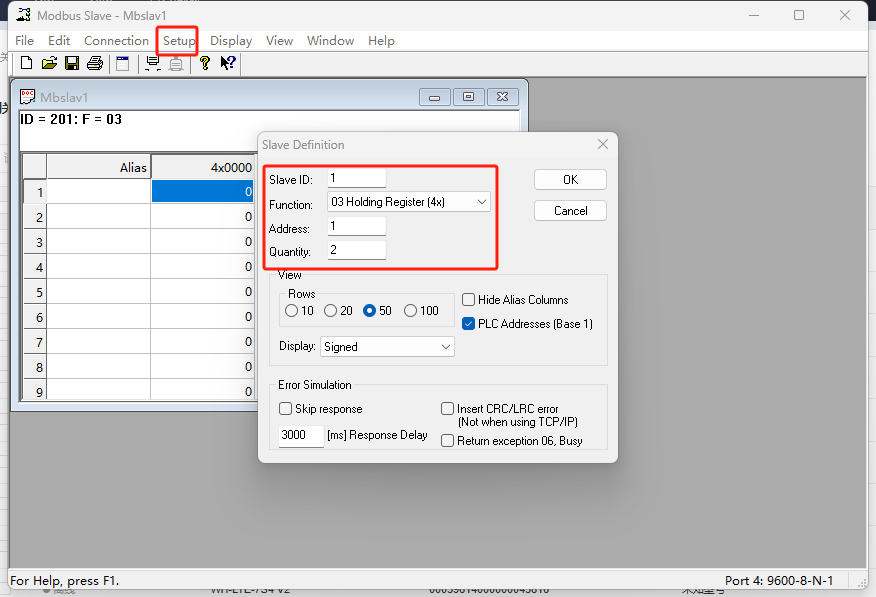The image size is (876, 597).
Task: Click the Response Delay input field
Action: (x=300, y=436)
